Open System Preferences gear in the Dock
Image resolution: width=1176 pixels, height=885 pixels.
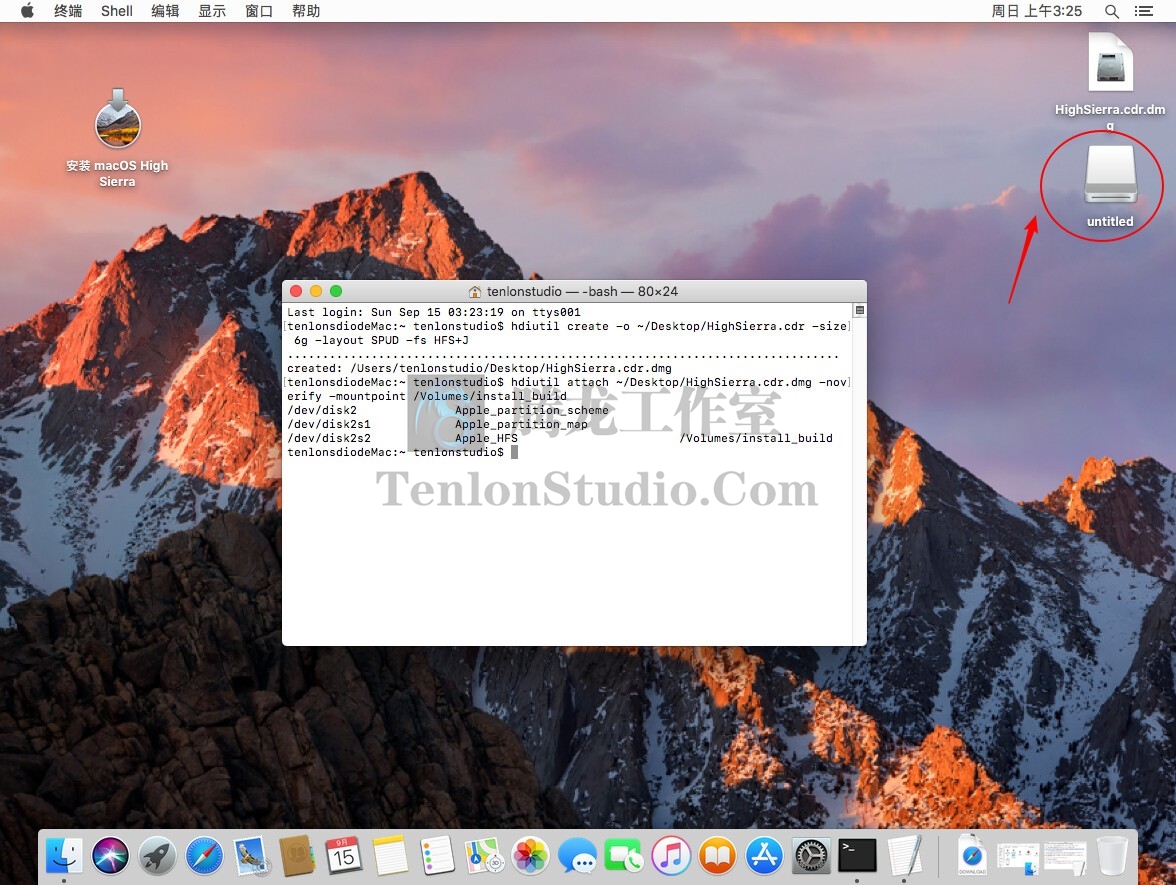click(811, 856)
